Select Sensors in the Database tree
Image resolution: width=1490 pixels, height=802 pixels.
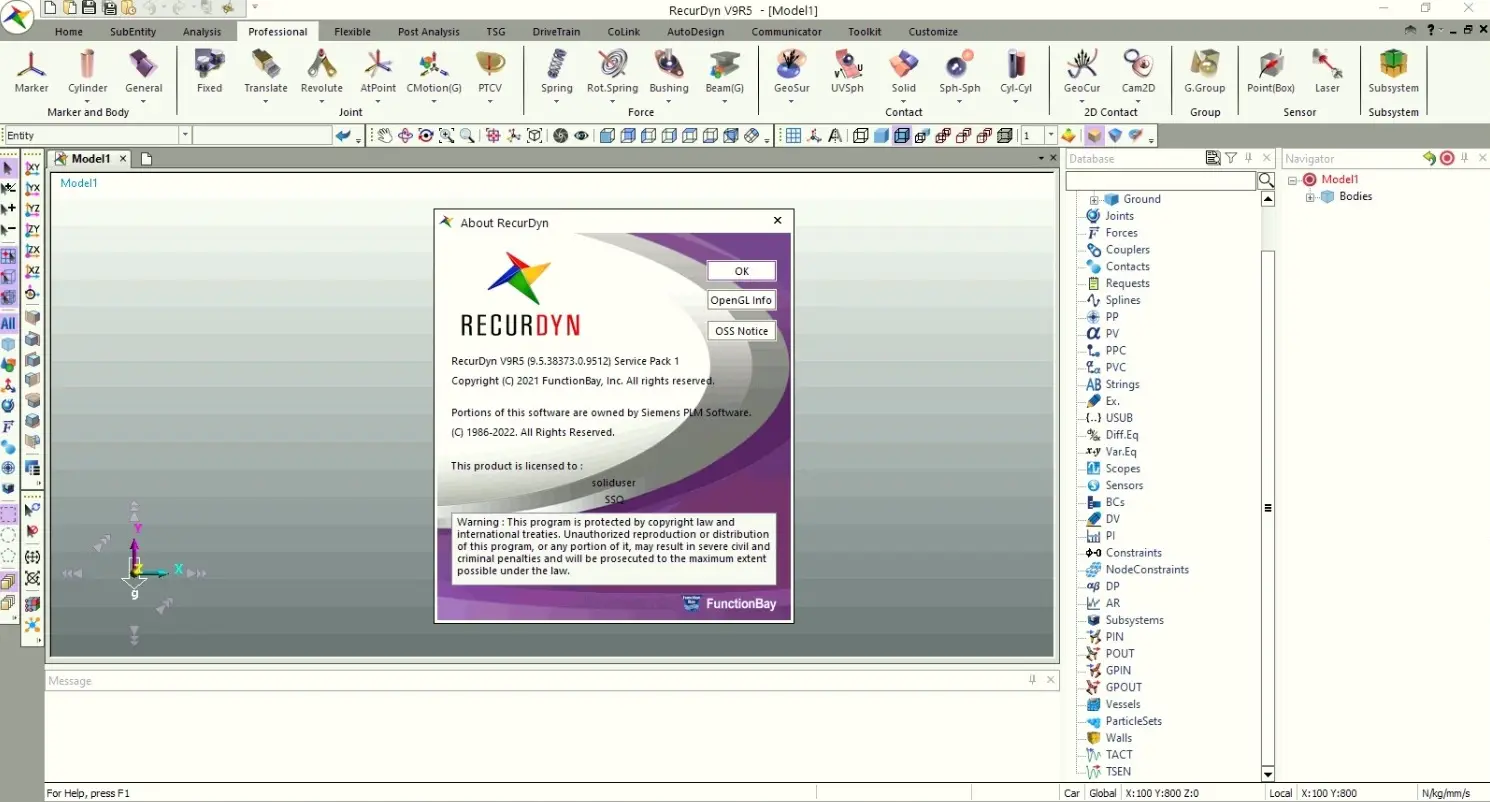coord(1124,485)
